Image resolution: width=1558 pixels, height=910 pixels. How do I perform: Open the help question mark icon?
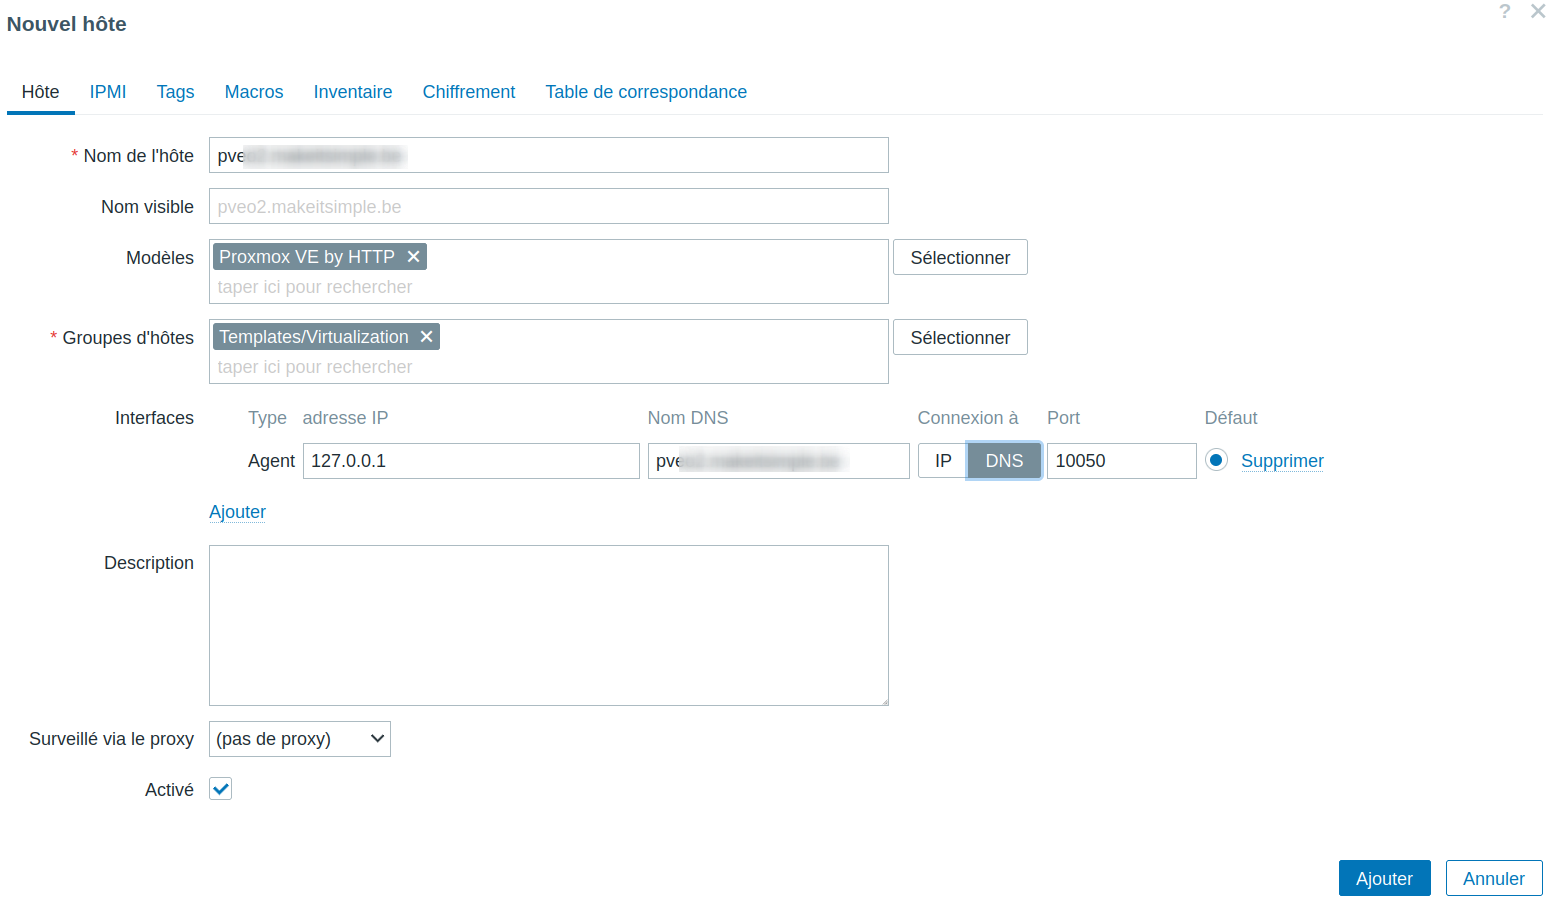click(1504, 12)
